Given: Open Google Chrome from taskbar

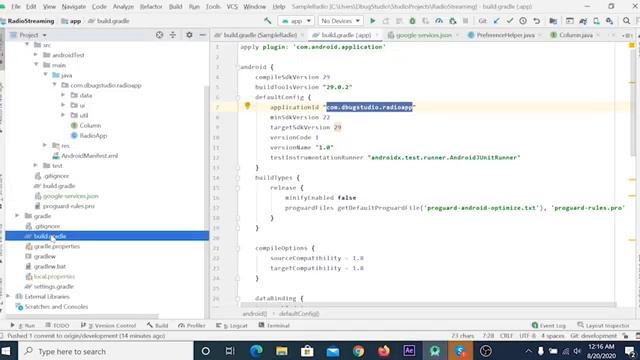Looking at the screenshot, I should tap(358, 351).
